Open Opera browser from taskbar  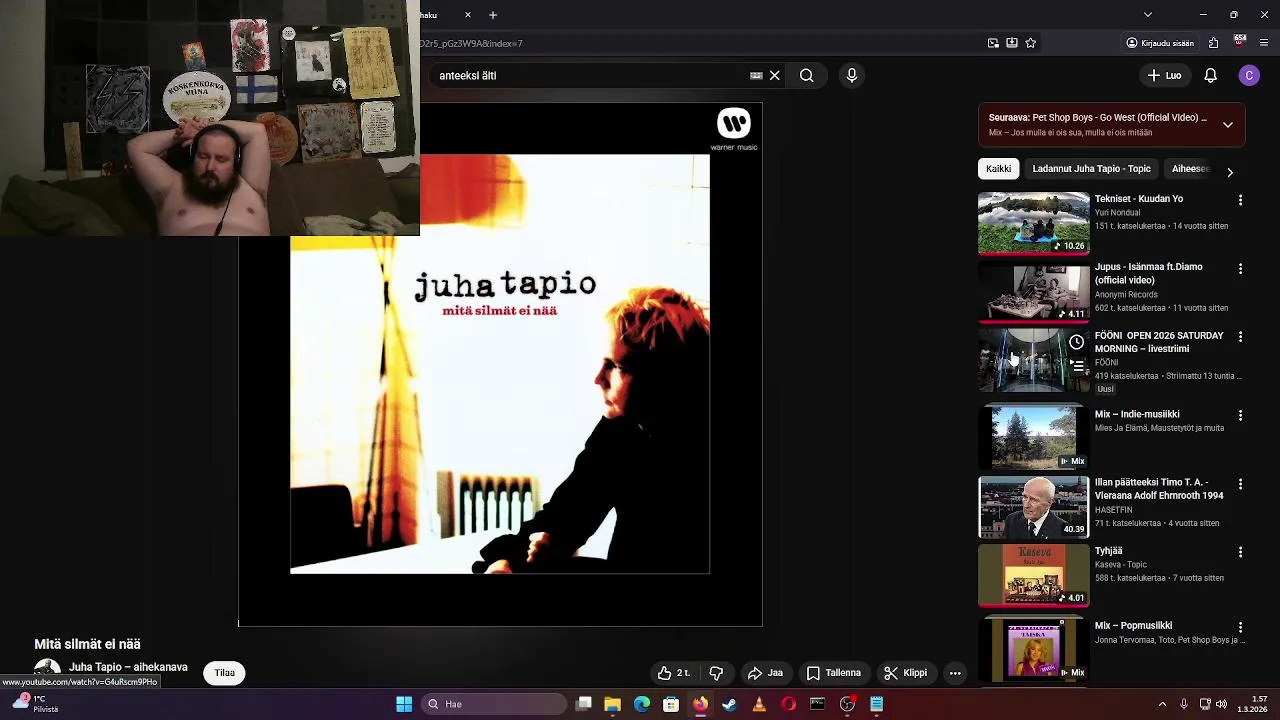click(788, 704)
